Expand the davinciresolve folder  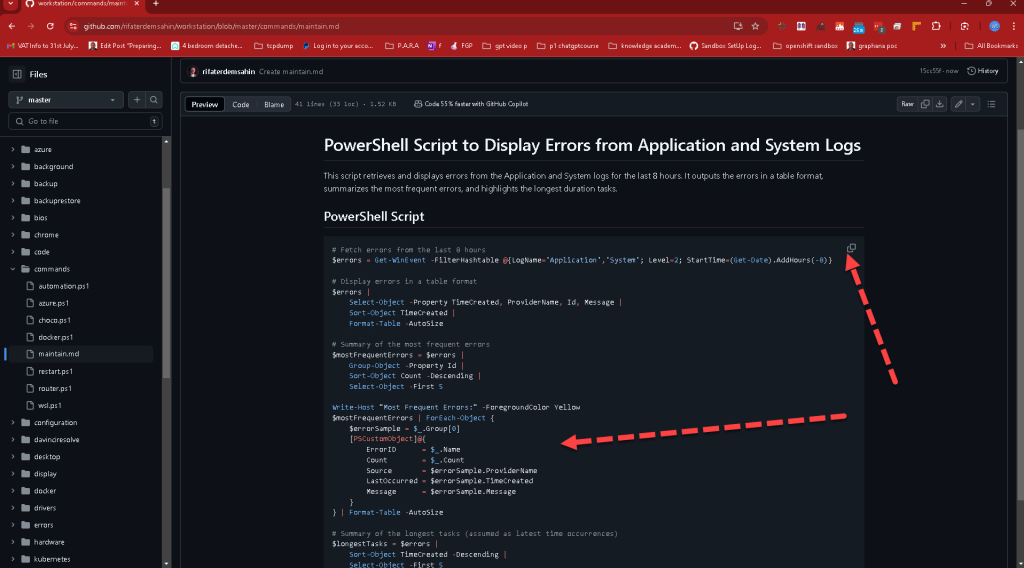point(13,439)
